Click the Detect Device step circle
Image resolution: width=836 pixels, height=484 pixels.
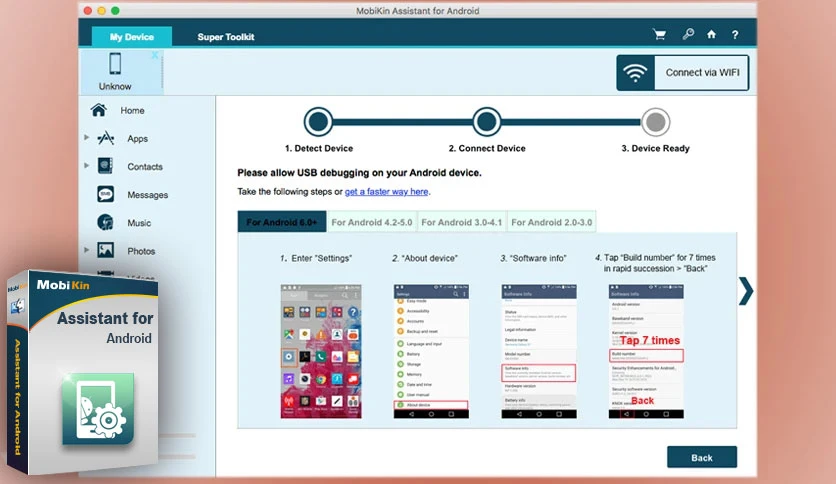coord(318,122)
